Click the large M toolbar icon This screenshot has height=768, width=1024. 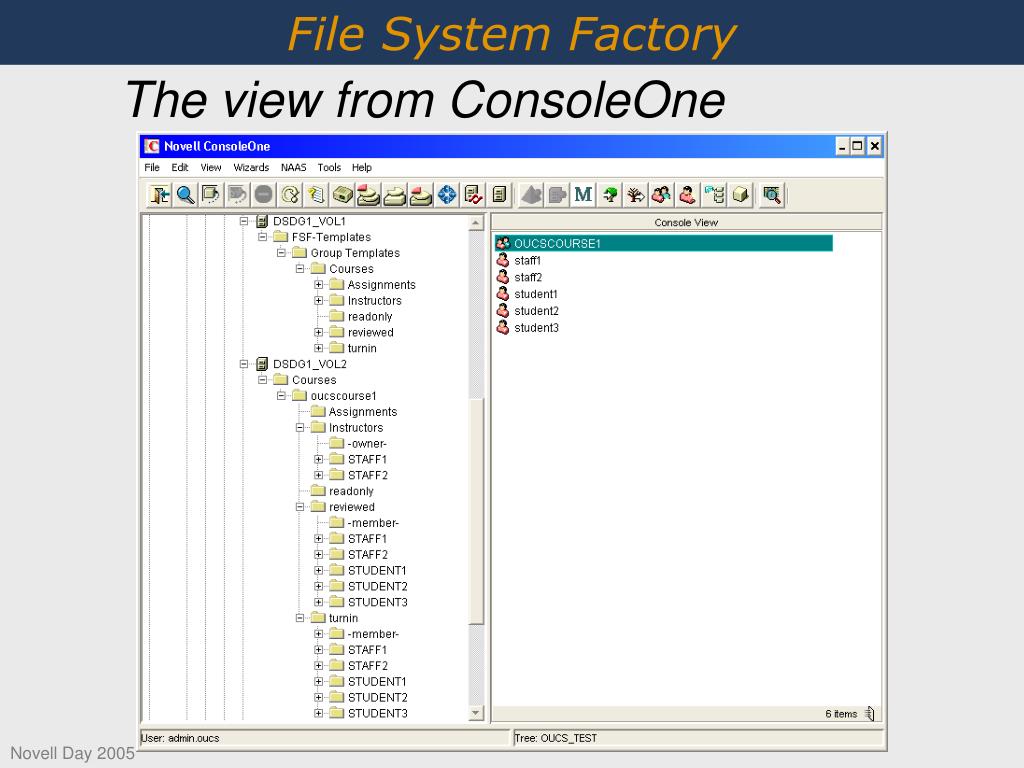583,195
